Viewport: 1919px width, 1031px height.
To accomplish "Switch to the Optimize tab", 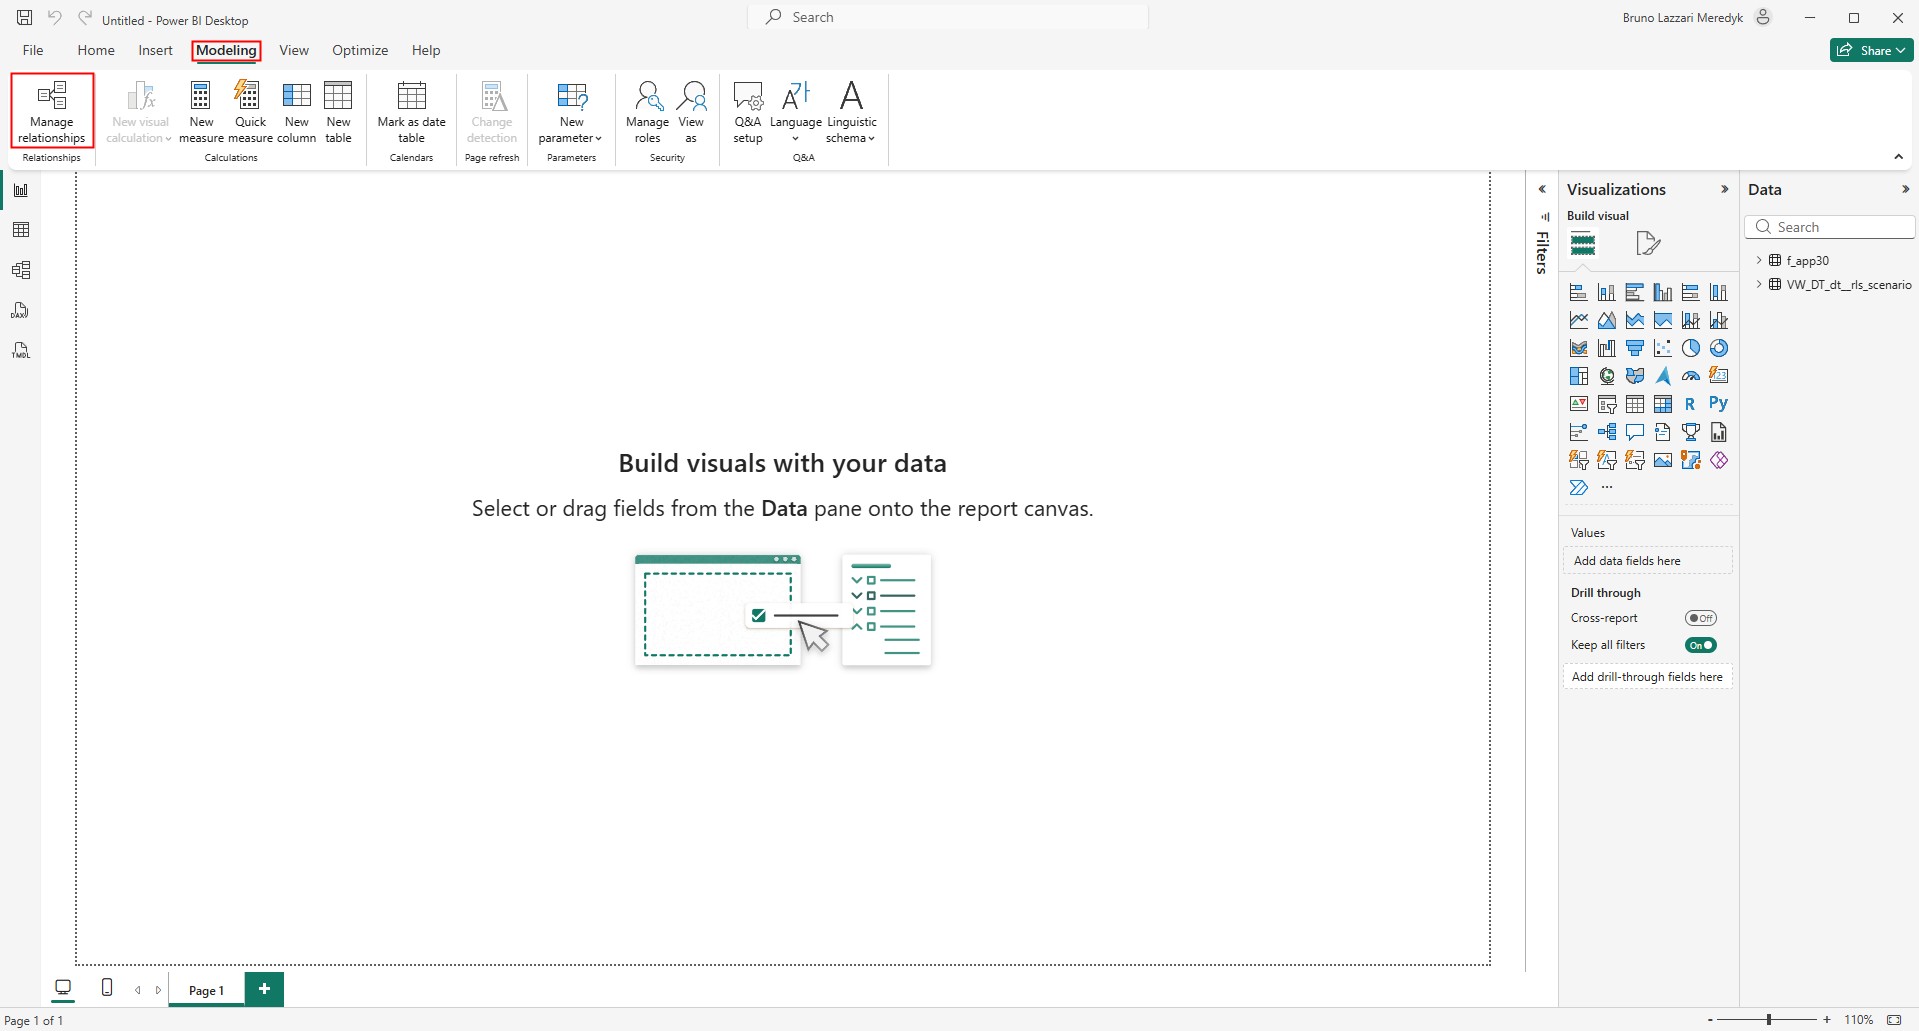I will pyautogui.click(x=360, y=50).
